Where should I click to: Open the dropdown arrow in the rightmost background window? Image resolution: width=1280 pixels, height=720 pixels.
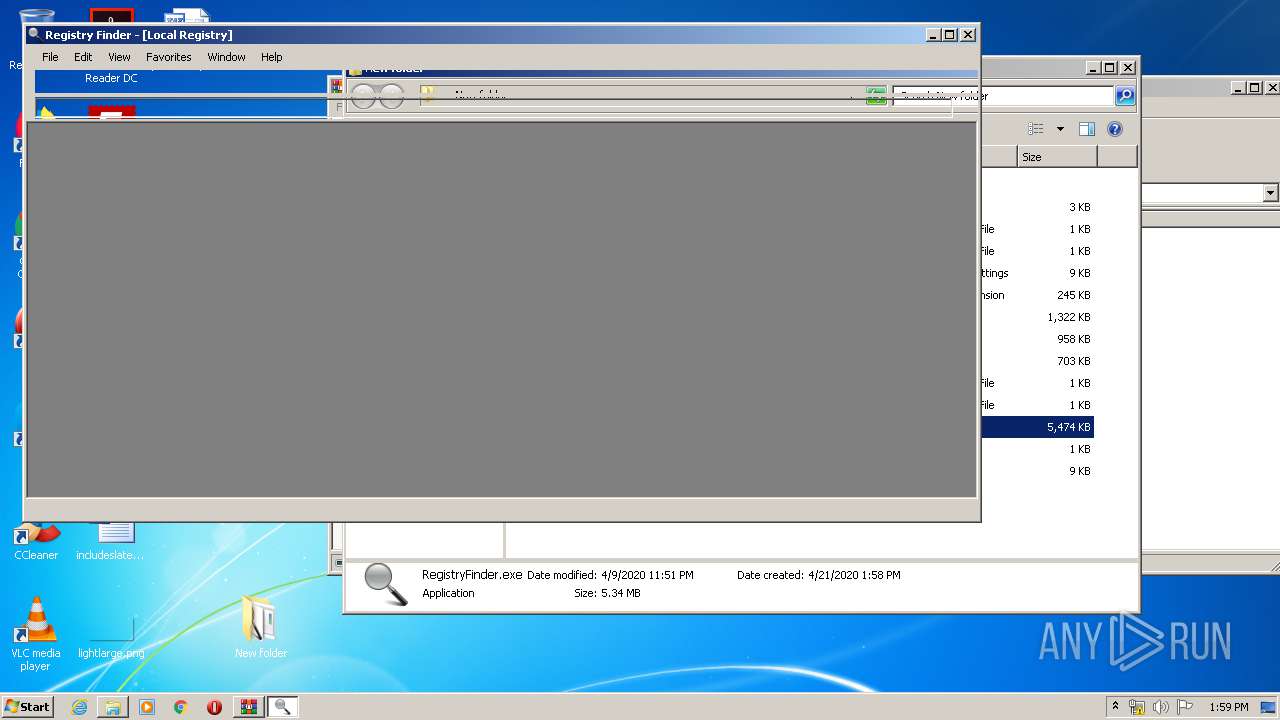(1270, 193)
